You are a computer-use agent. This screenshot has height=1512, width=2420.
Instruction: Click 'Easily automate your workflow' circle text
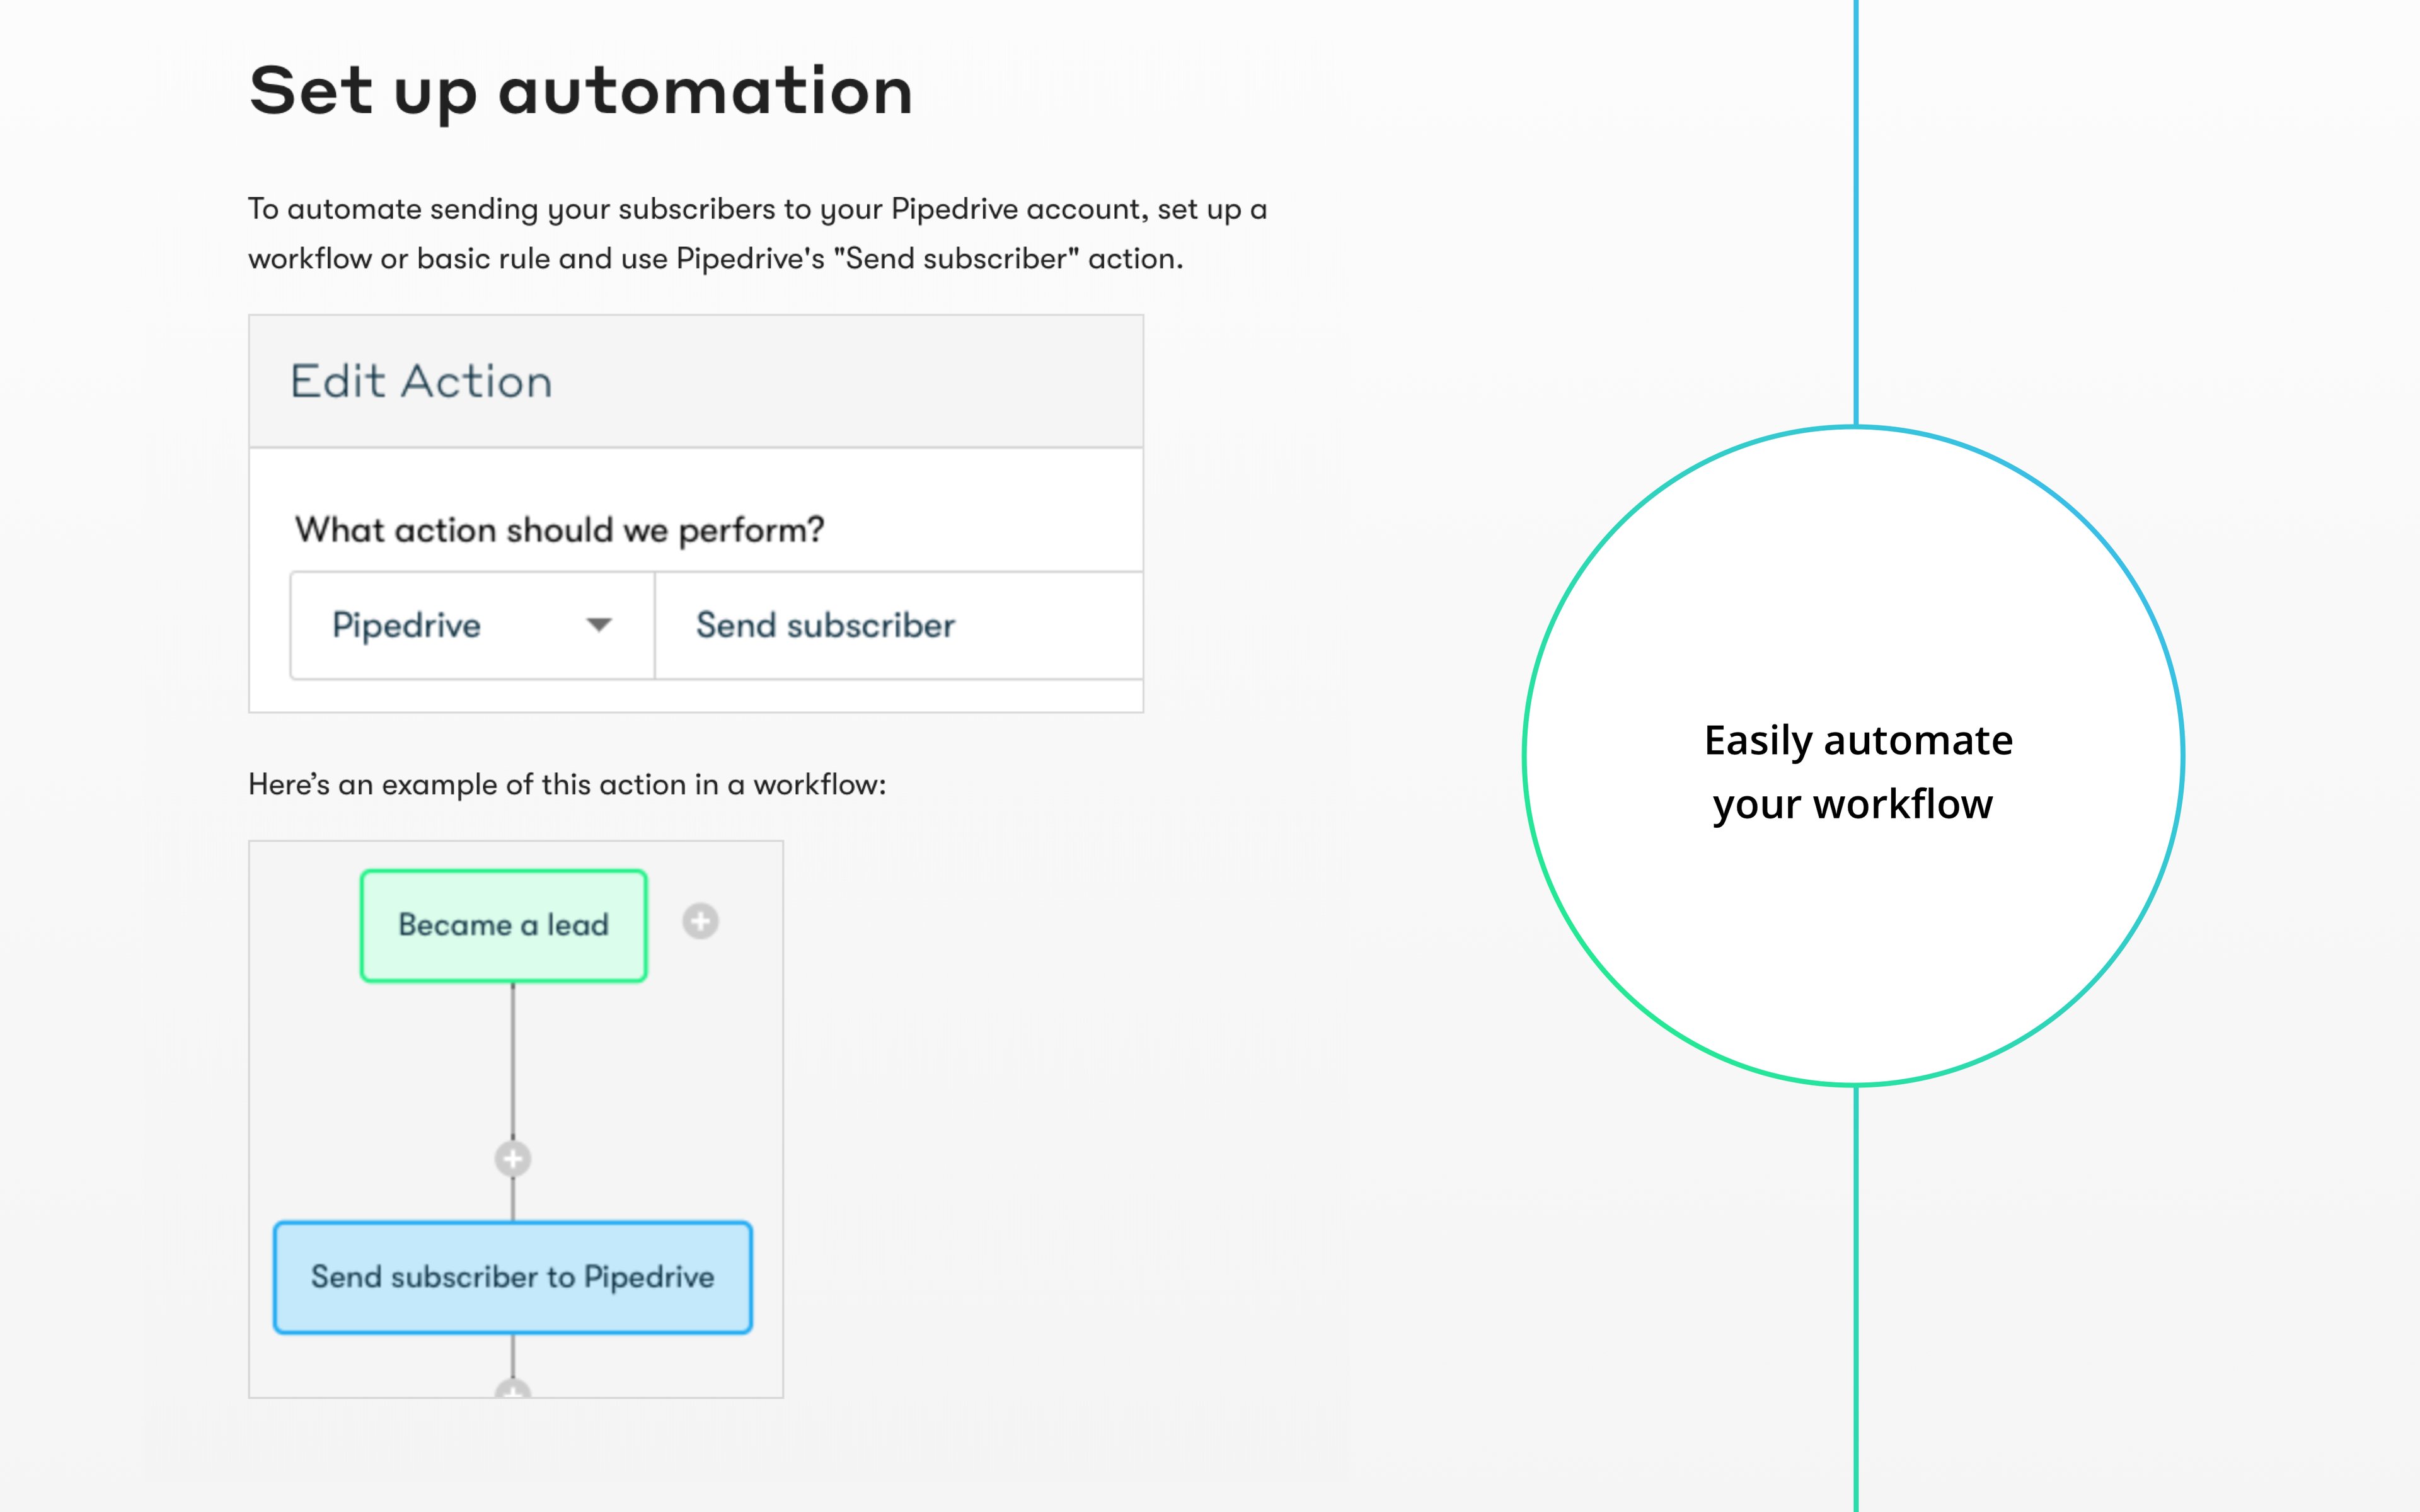pos(1857,772)
